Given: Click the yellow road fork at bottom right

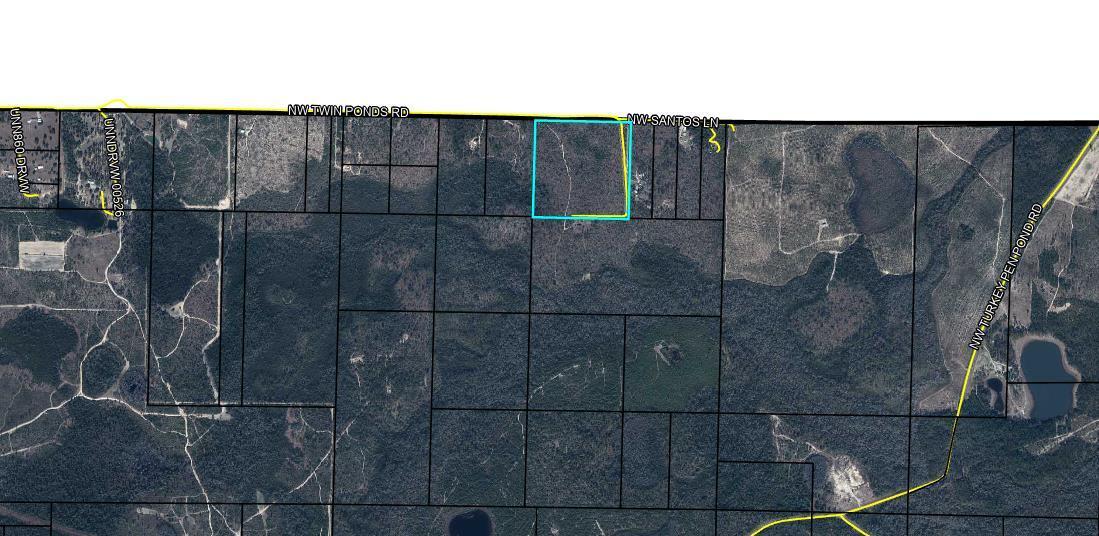Looking at the screenshot, I should click(845, 514).
